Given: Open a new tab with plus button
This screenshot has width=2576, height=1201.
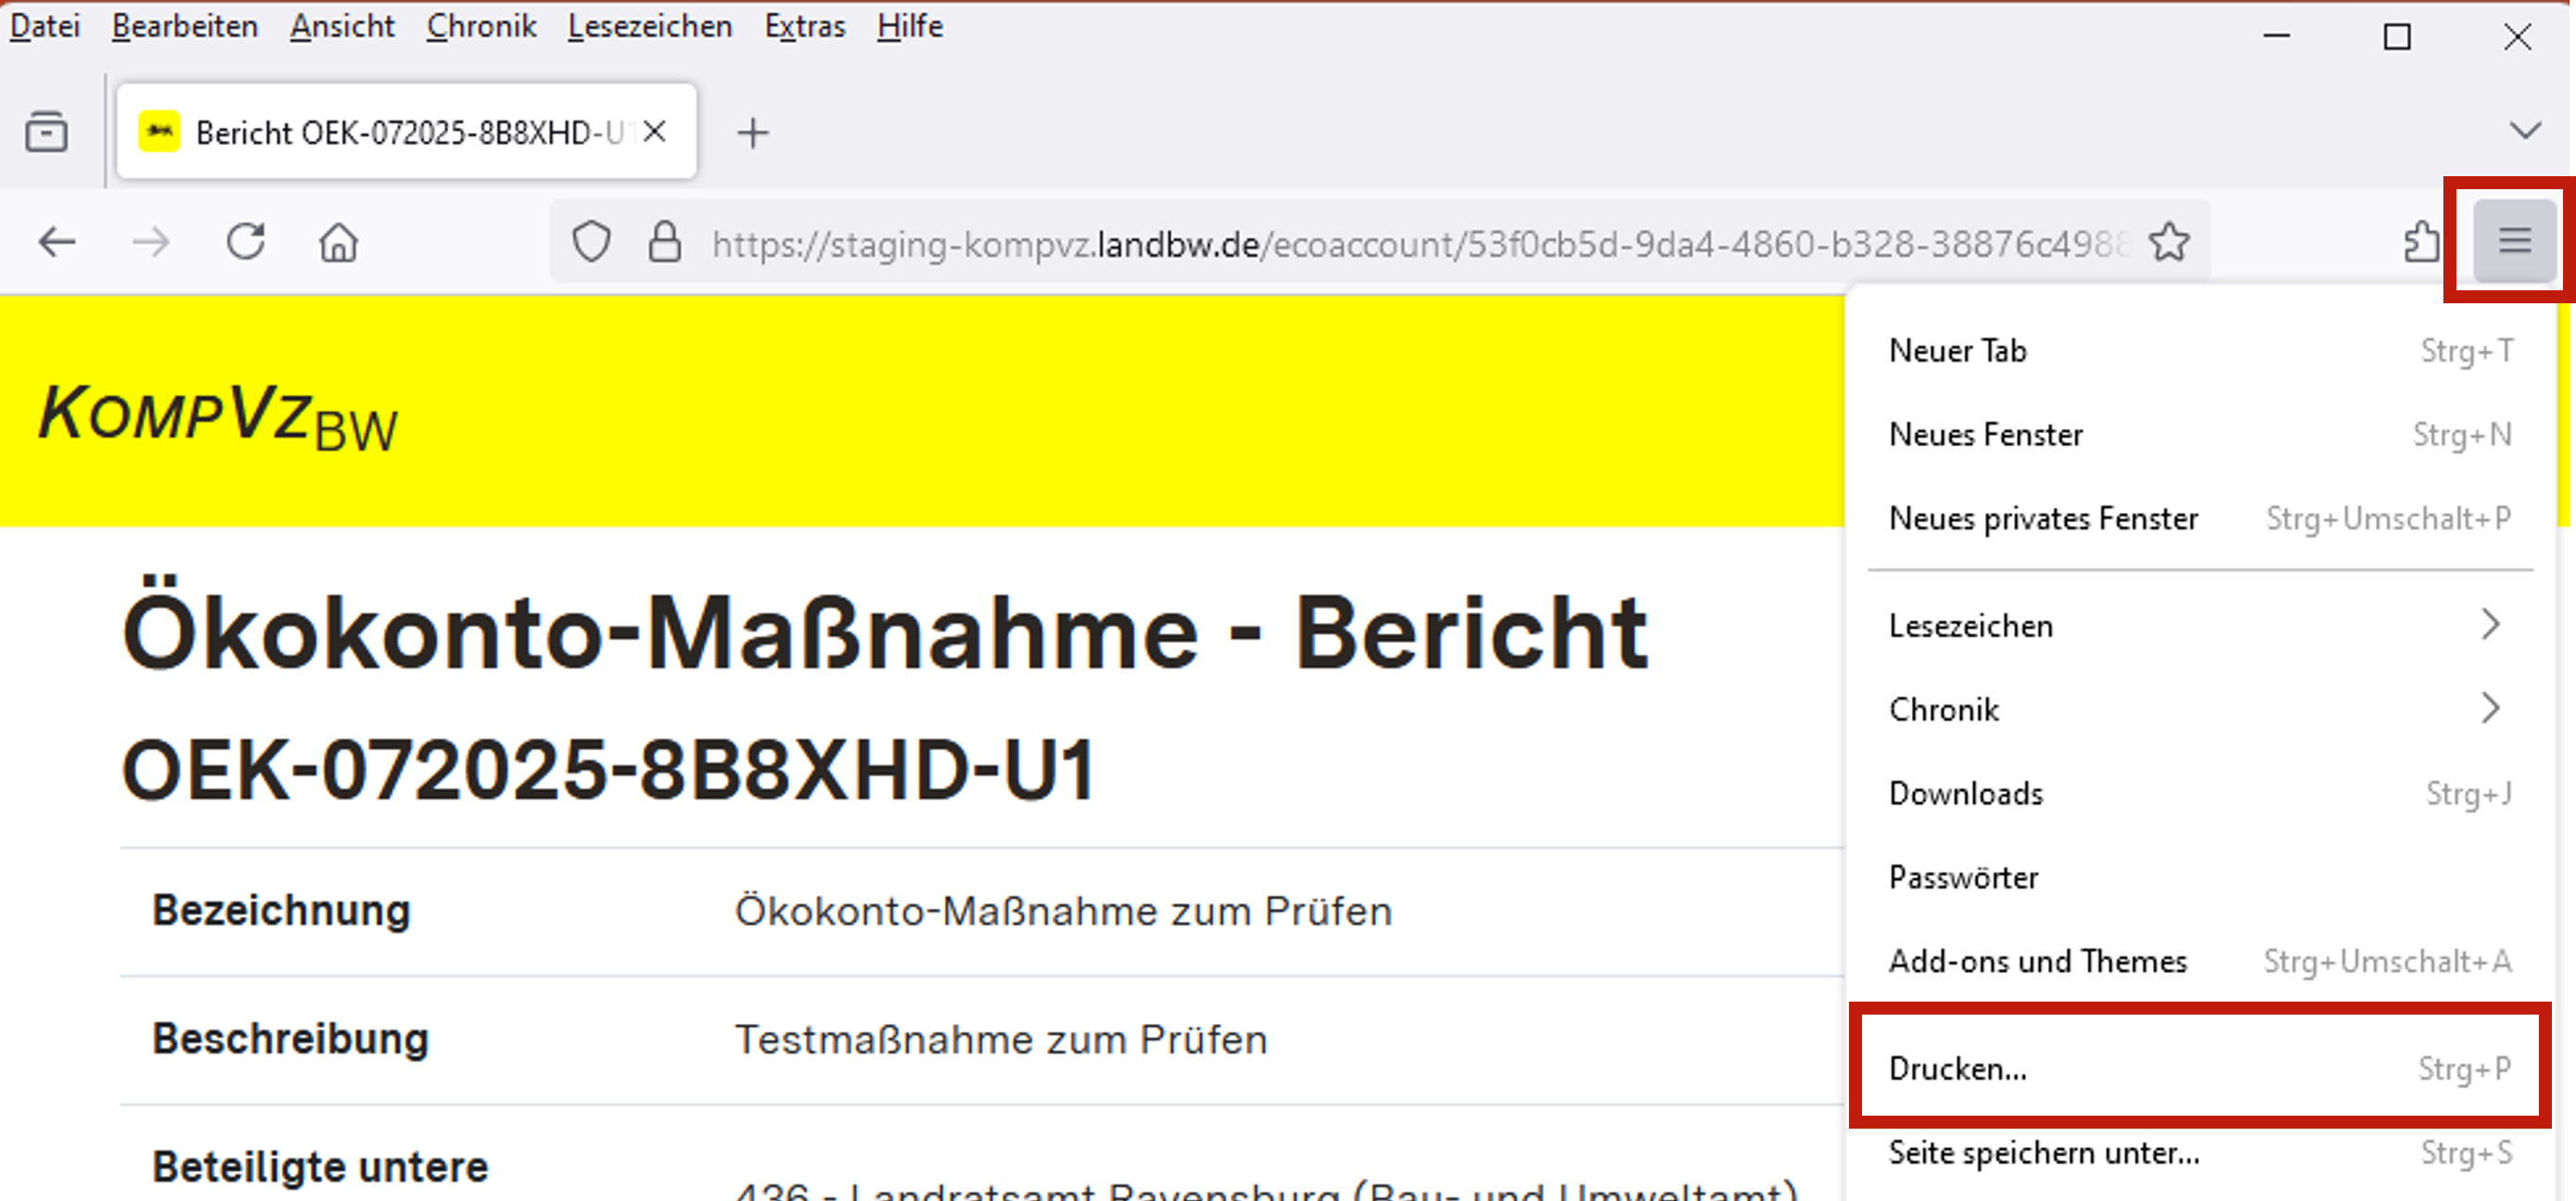Looking at the screenshot, I should pyautogui.click(x=753, y=132).
